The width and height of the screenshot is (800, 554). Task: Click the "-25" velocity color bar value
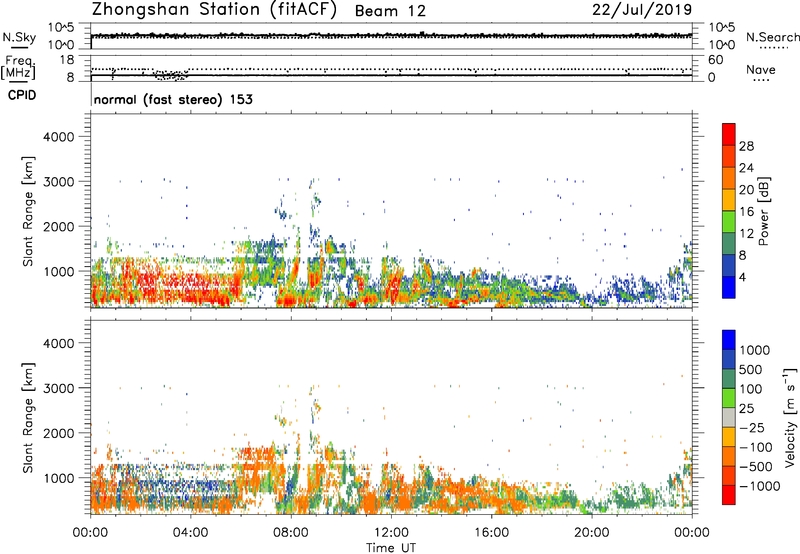751,428
